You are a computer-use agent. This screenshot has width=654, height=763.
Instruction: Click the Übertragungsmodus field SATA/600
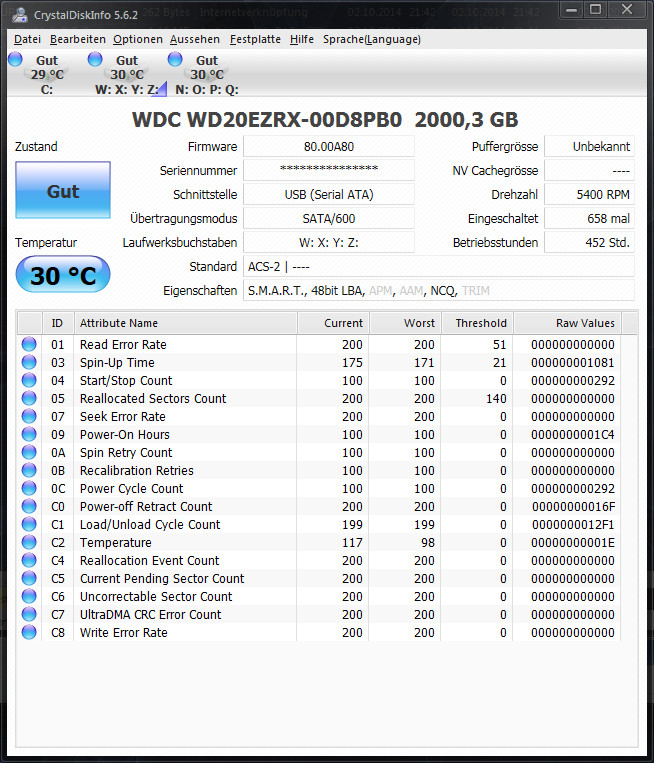329,218
